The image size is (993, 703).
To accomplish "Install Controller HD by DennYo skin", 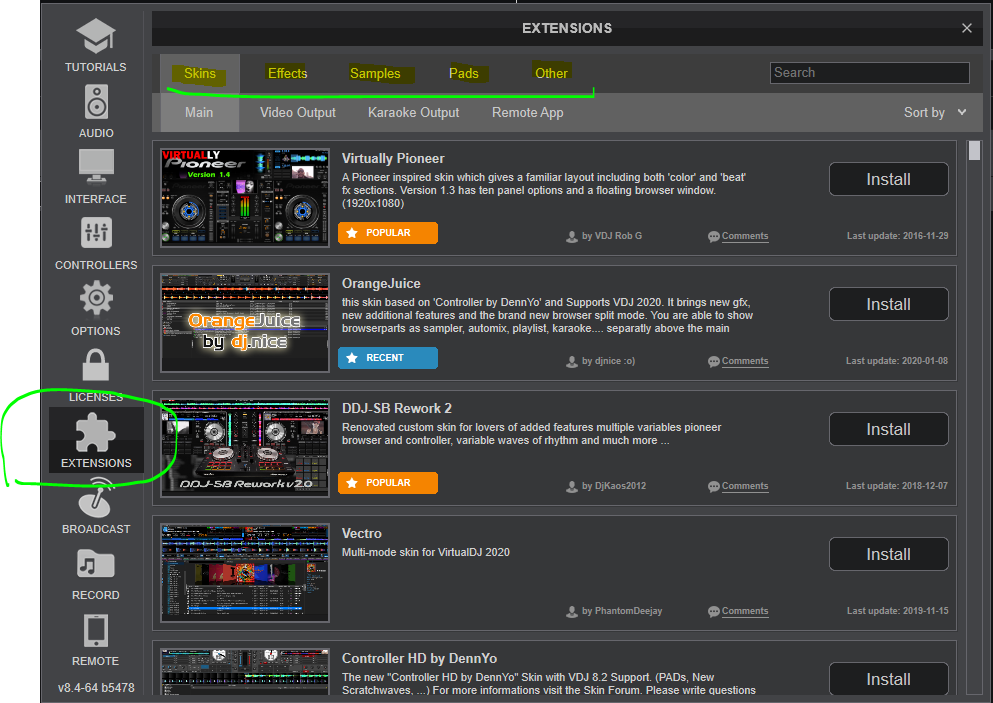I will 889,680.
